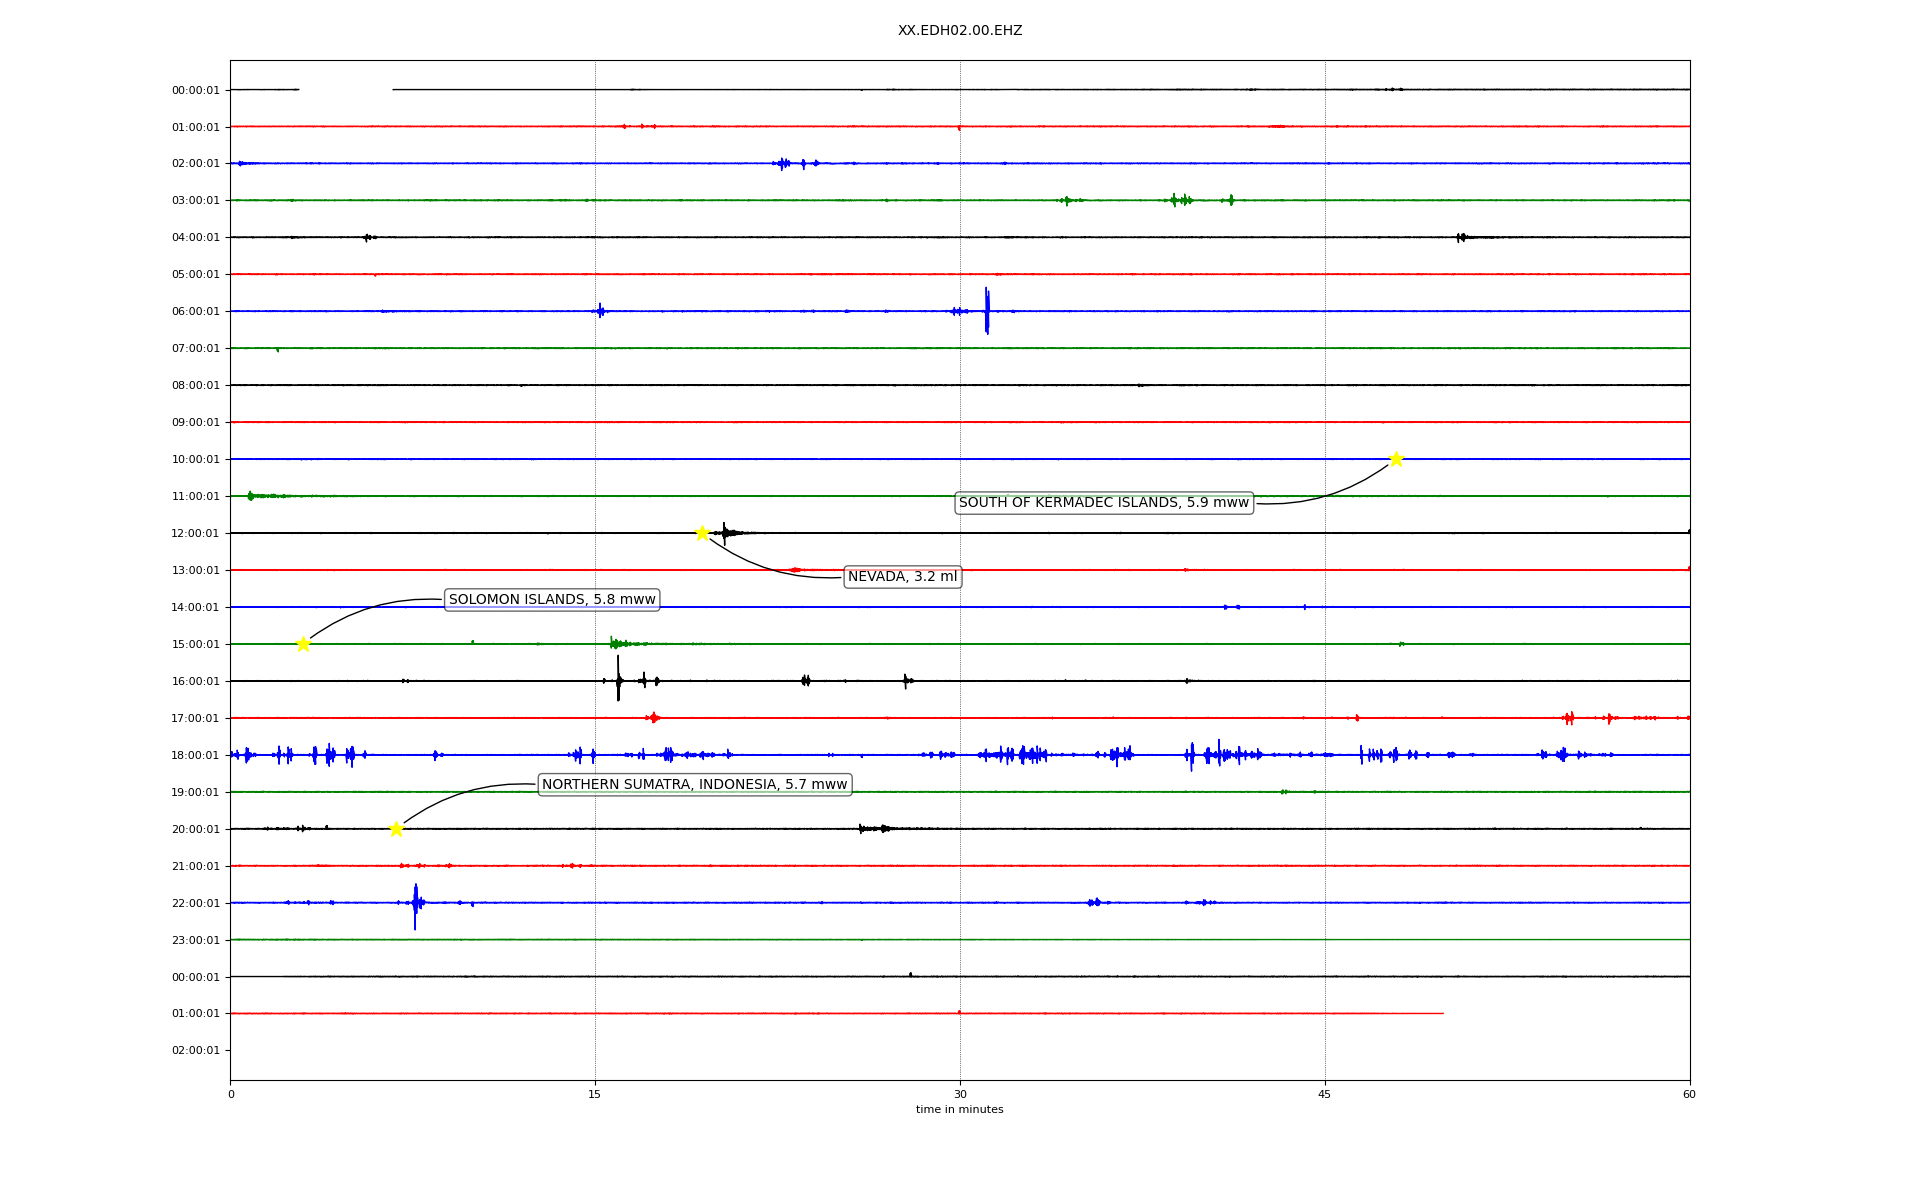Click the 02:00:01 label on the bottom row
The image size is (1920, 1200).
click(195, 1051)
